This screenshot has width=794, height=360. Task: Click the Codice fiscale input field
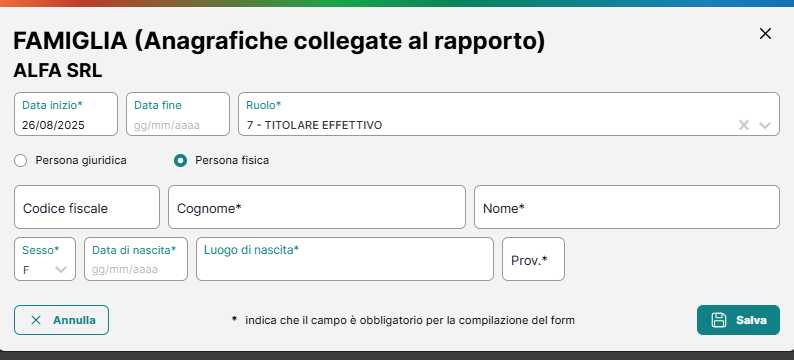[87, 207]
